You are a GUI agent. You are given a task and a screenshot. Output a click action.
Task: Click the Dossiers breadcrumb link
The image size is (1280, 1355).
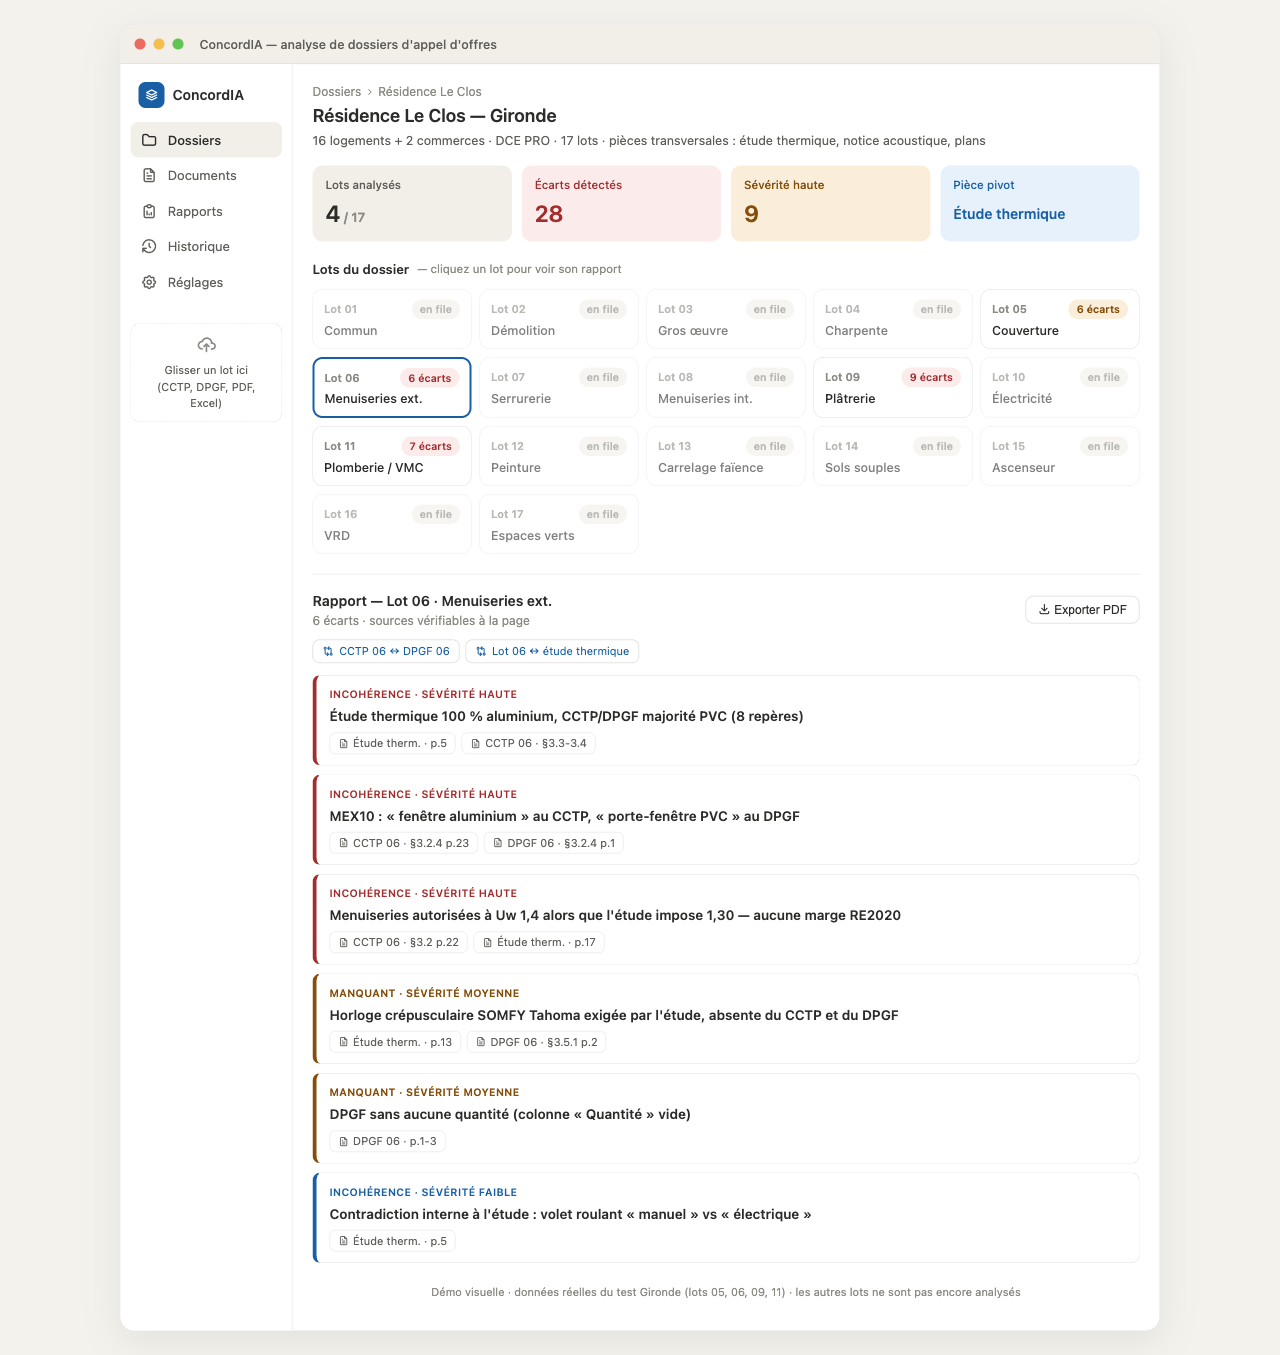point(337,92)
